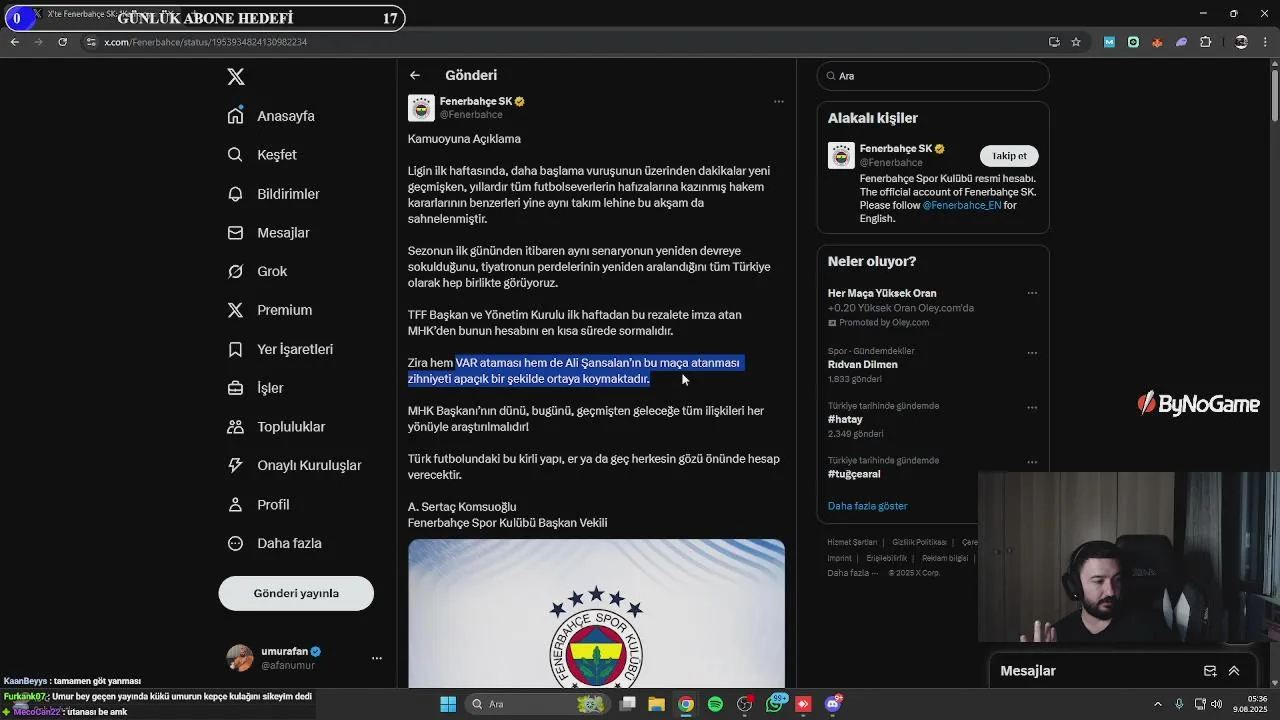
Task: Click the Gönderi yayınla button
Action: click(x=296, y=593)
